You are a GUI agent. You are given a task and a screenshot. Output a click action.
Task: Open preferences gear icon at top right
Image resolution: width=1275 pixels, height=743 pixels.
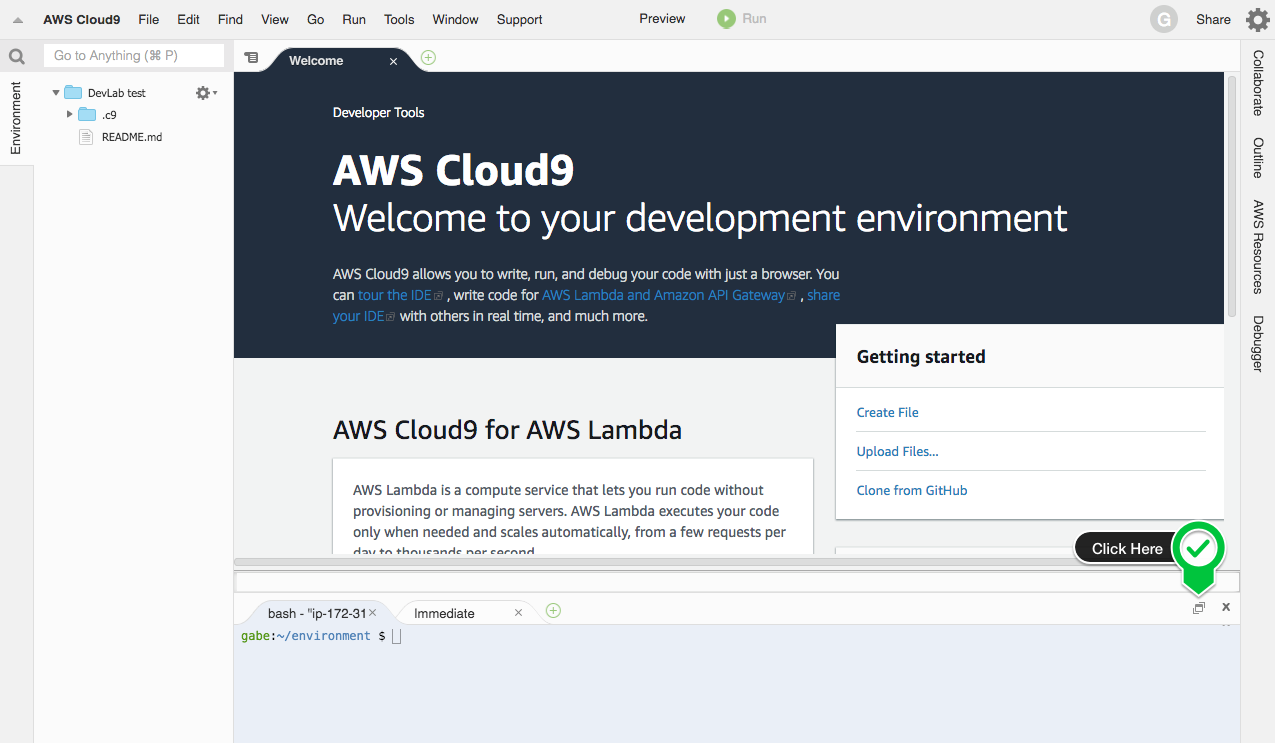(x=1257, y=19)
